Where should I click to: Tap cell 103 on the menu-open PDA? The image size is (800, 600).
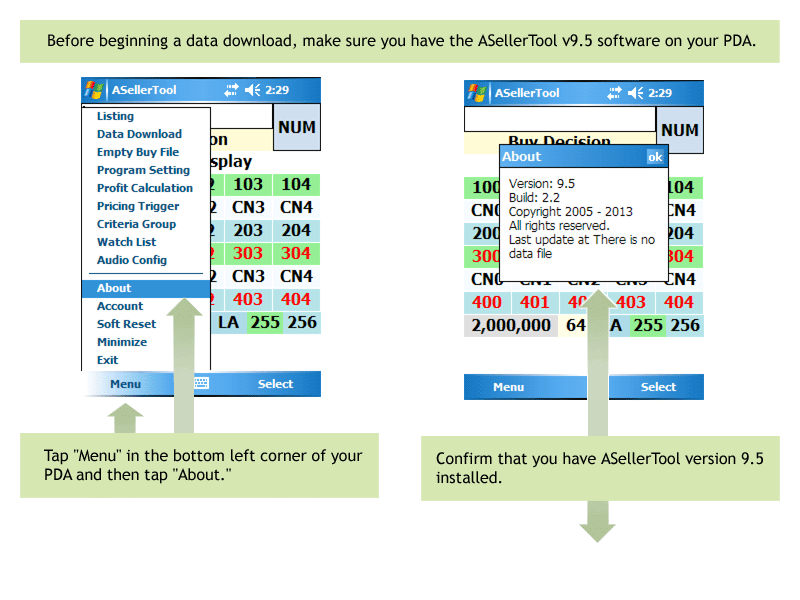point(248,185)
